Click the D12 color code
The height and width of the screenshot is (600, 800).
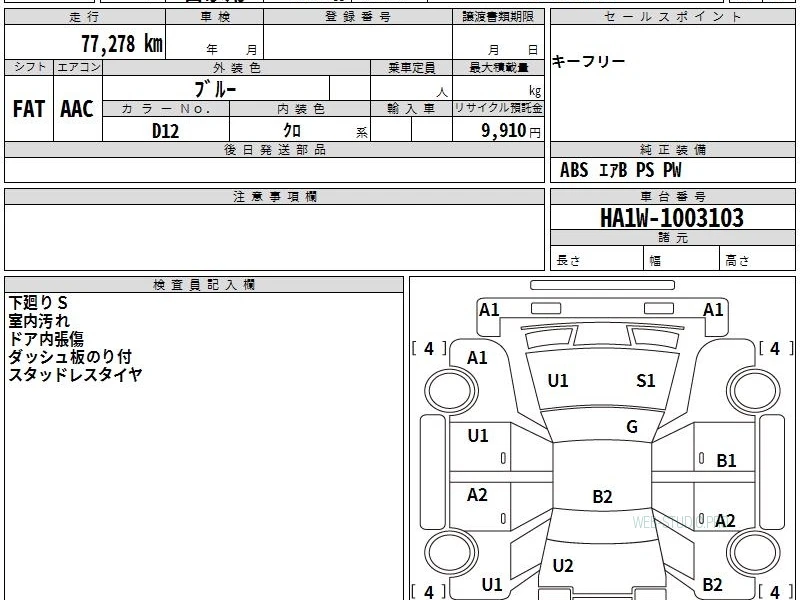tap(166, 131)
